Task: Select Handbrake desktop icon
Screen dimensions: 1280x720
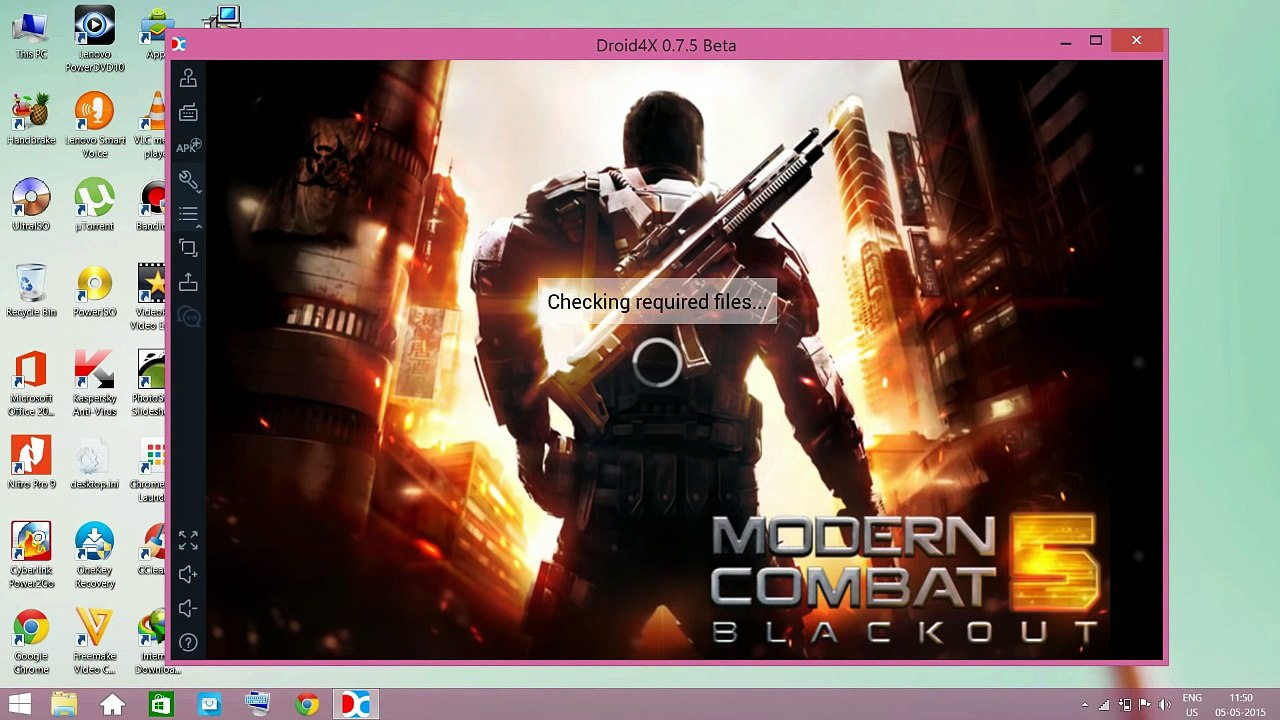Action: point(31,119)
